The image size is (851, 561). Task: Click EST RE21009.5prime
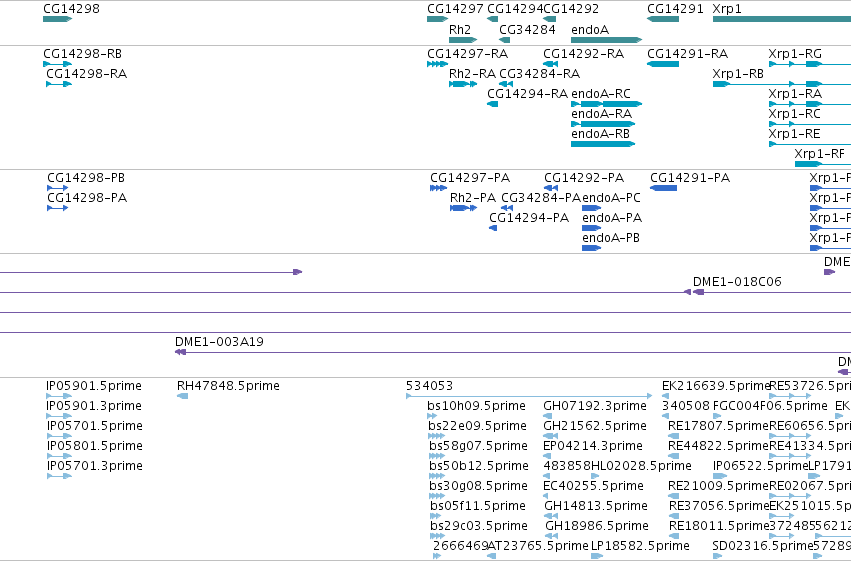tap(674, 496)
